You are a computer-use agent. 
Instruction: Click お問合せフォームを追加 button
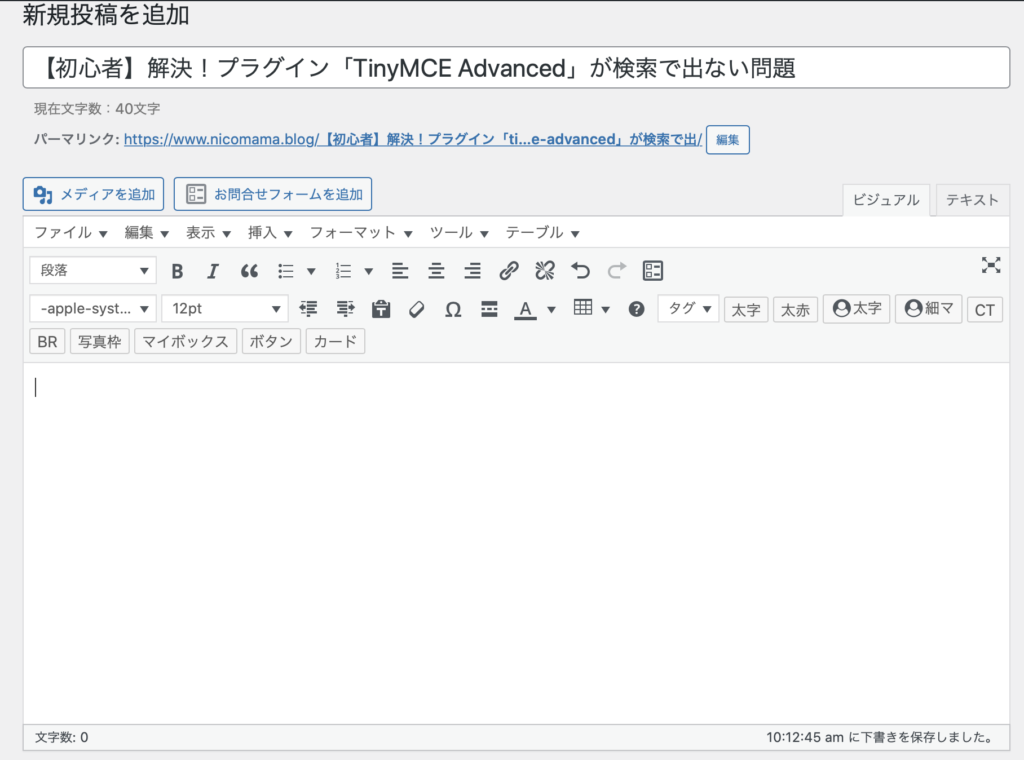pos(273,194)
